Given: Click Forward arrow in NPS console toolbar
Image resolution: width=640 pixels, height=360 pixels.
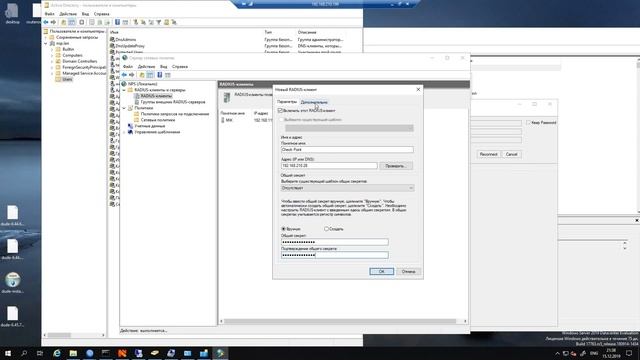Looking at the screenshot, I should click(x=131, y=75).
